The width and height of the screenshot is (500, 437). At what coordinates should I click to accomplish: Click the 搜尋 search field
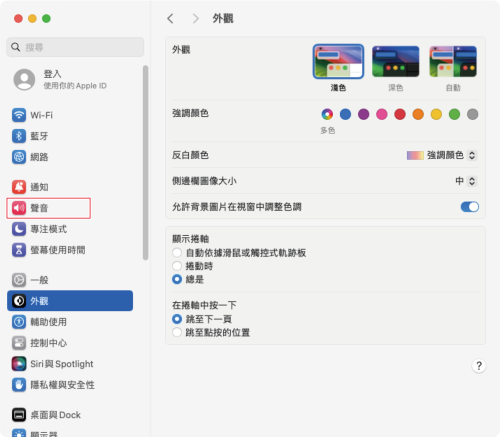point(75,47)
